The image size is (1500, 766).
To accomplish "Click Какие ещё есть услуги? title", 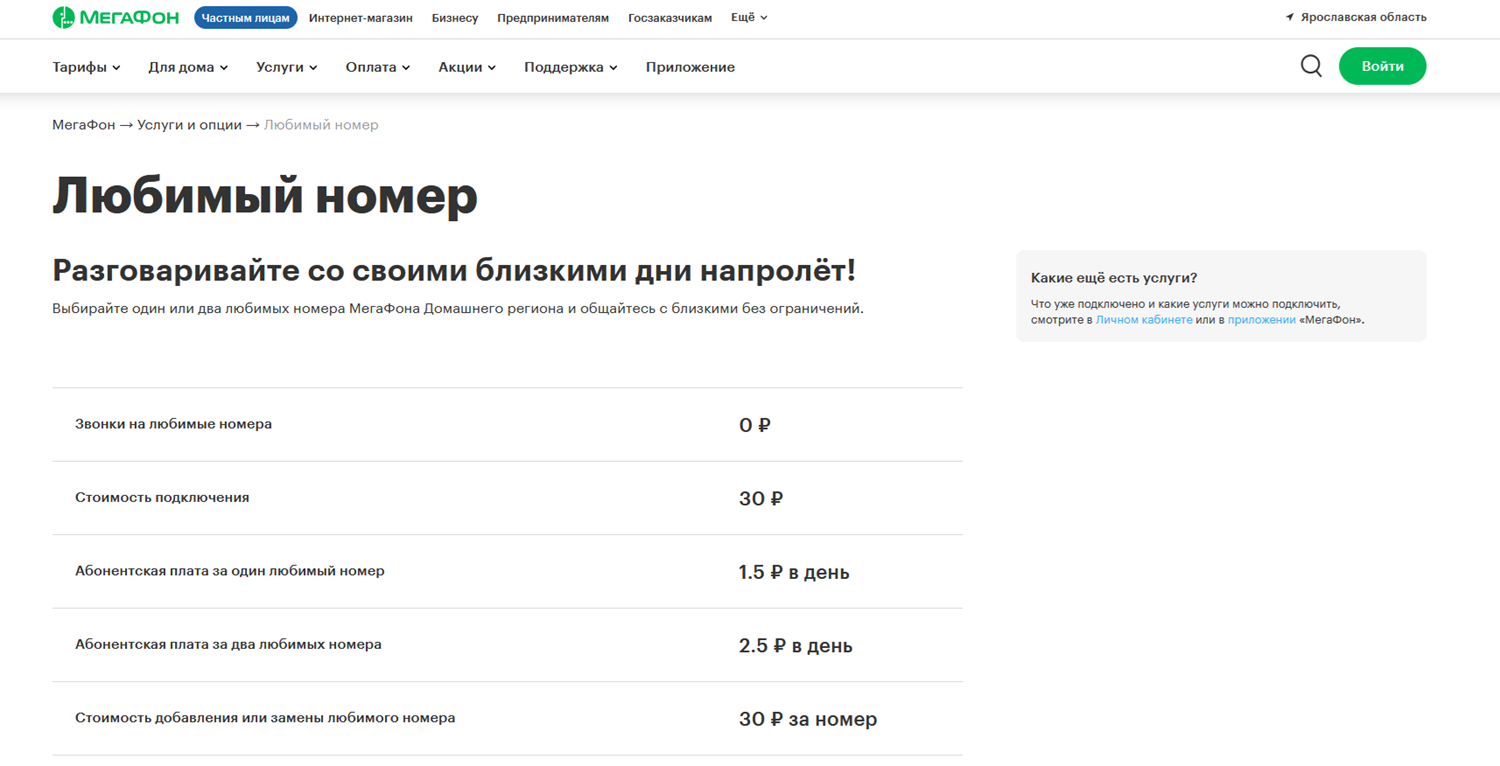I will click(1114, 278).
